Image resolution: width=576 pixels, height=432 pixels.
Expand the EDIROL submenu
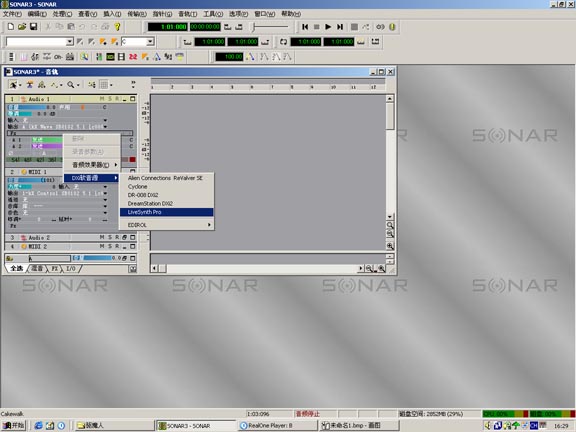coord(167,225)
